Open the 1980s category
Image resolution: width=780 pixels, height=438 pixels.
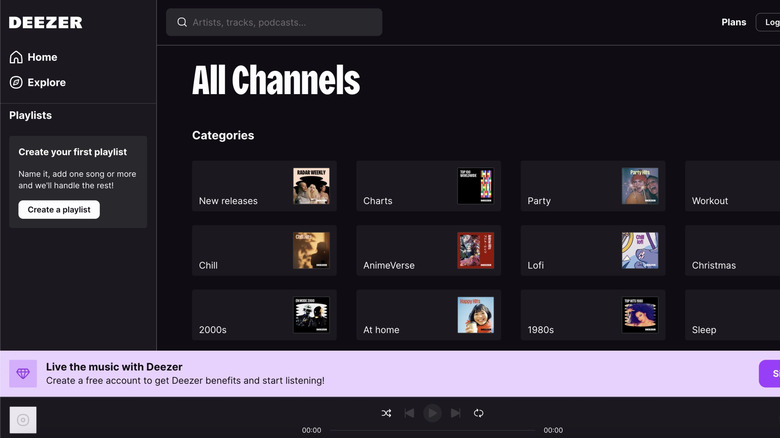click(593, 315)
